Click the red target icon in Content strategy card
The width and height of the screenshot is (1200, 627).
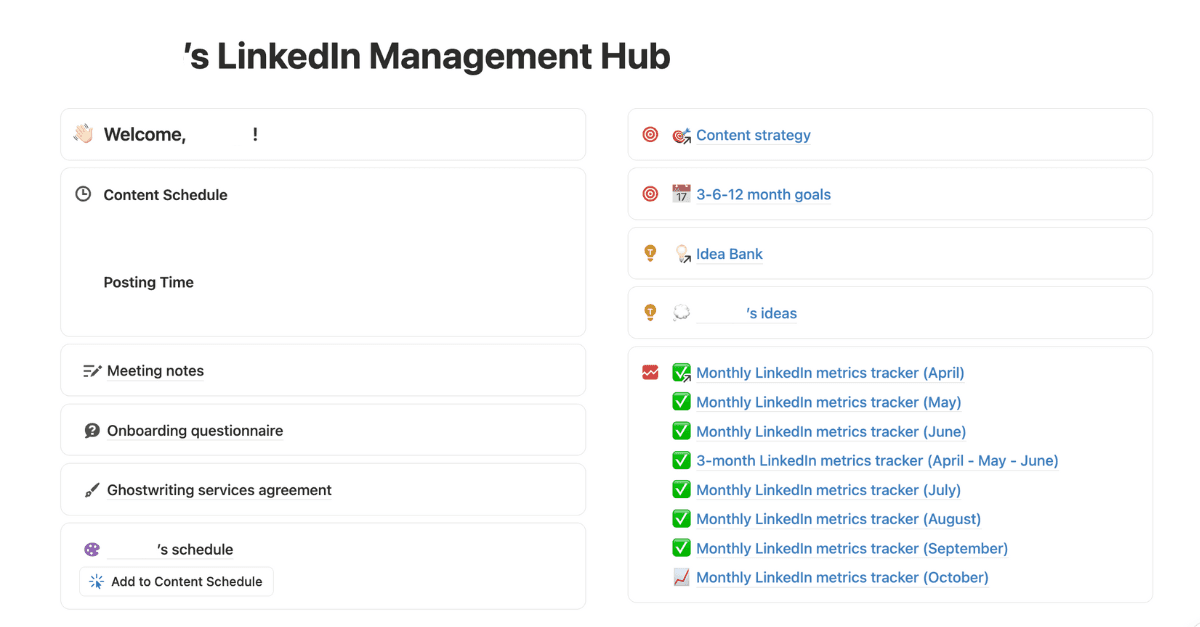[650, 134]
